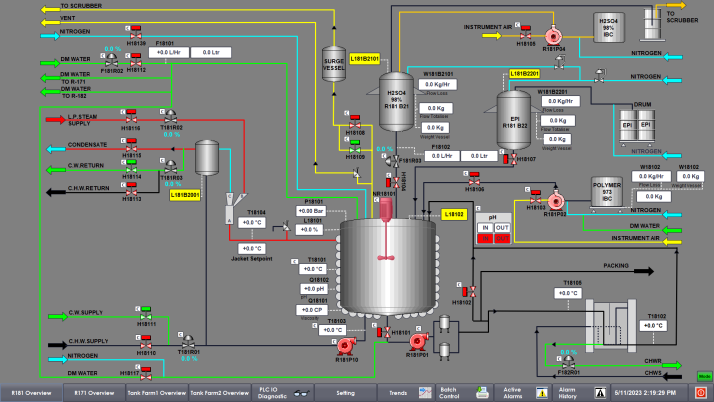Open Active Alarms list
The width and height of the screenshot is (714, 402).
(x=512, y=393)
